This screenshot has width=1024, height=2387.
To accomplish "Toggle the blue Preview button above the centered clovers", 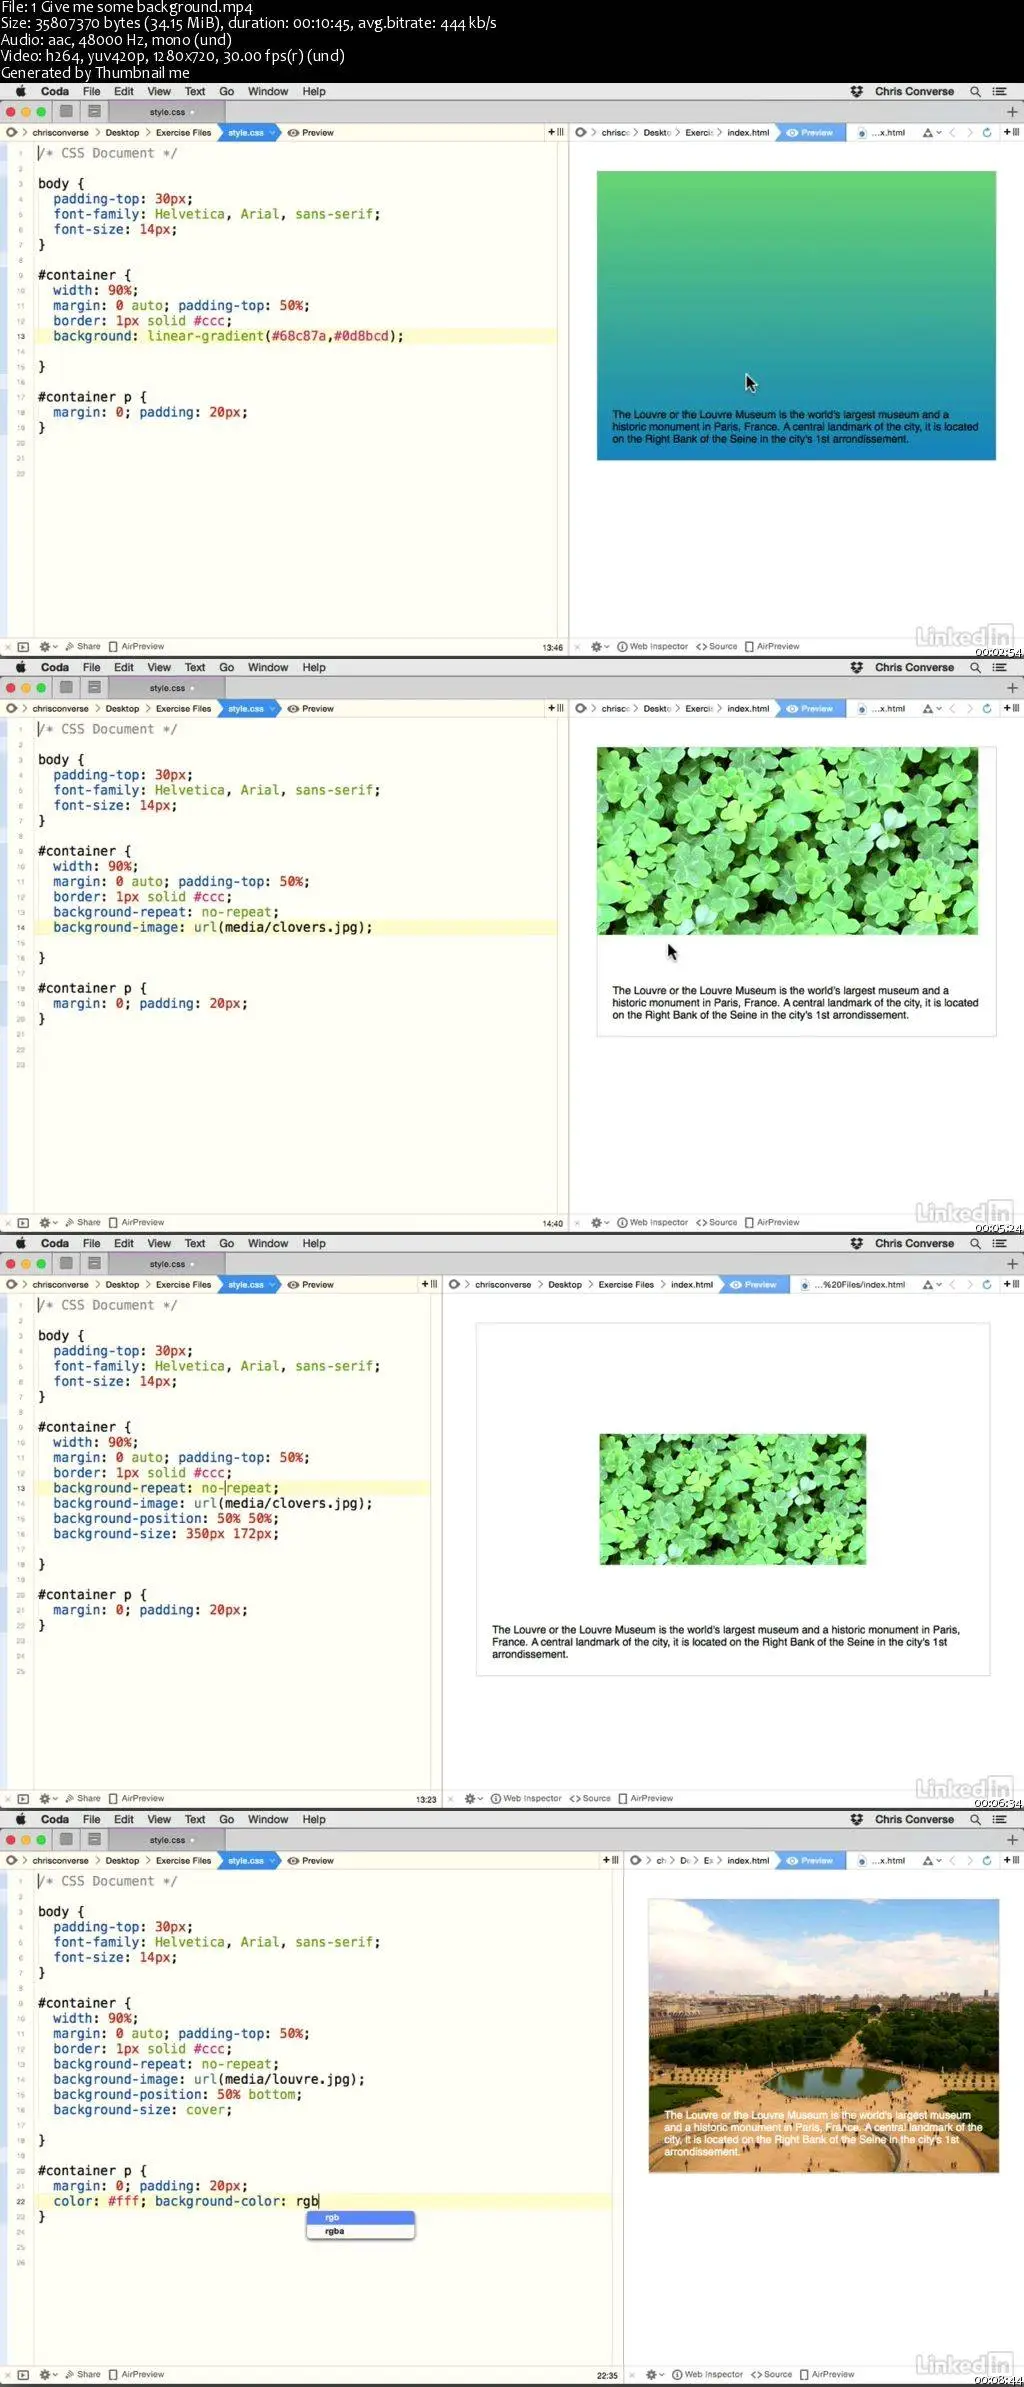I will coord(754,1284).
